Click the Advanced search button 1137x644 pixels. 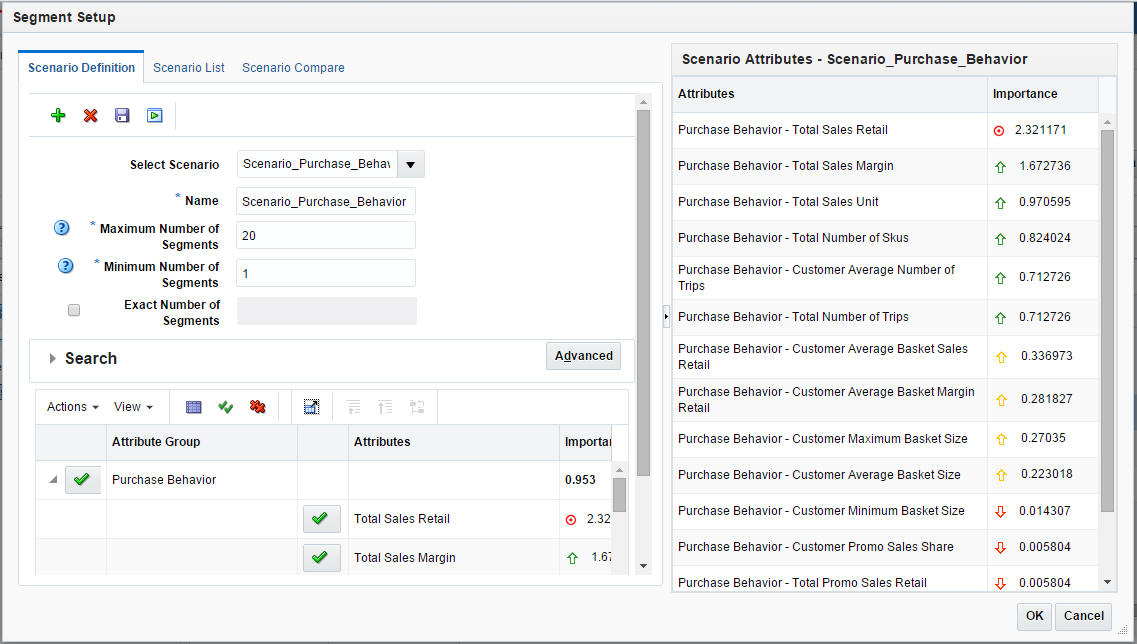tap(583, 356)
